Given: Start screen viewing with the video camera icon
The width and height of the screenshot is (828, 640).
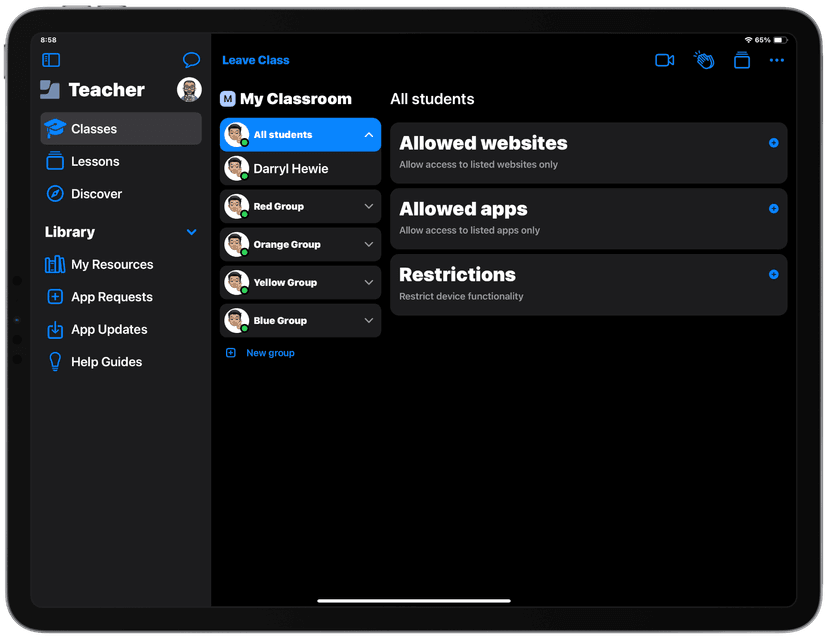Looking at the screenshot, I should click(x=664, y=60).
